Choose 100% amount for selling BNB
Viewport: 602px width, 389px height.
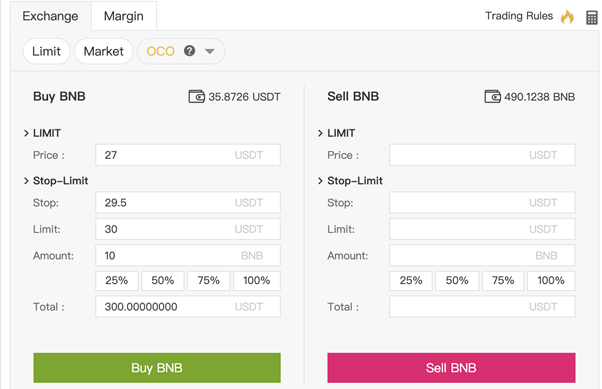pos(551,280)
